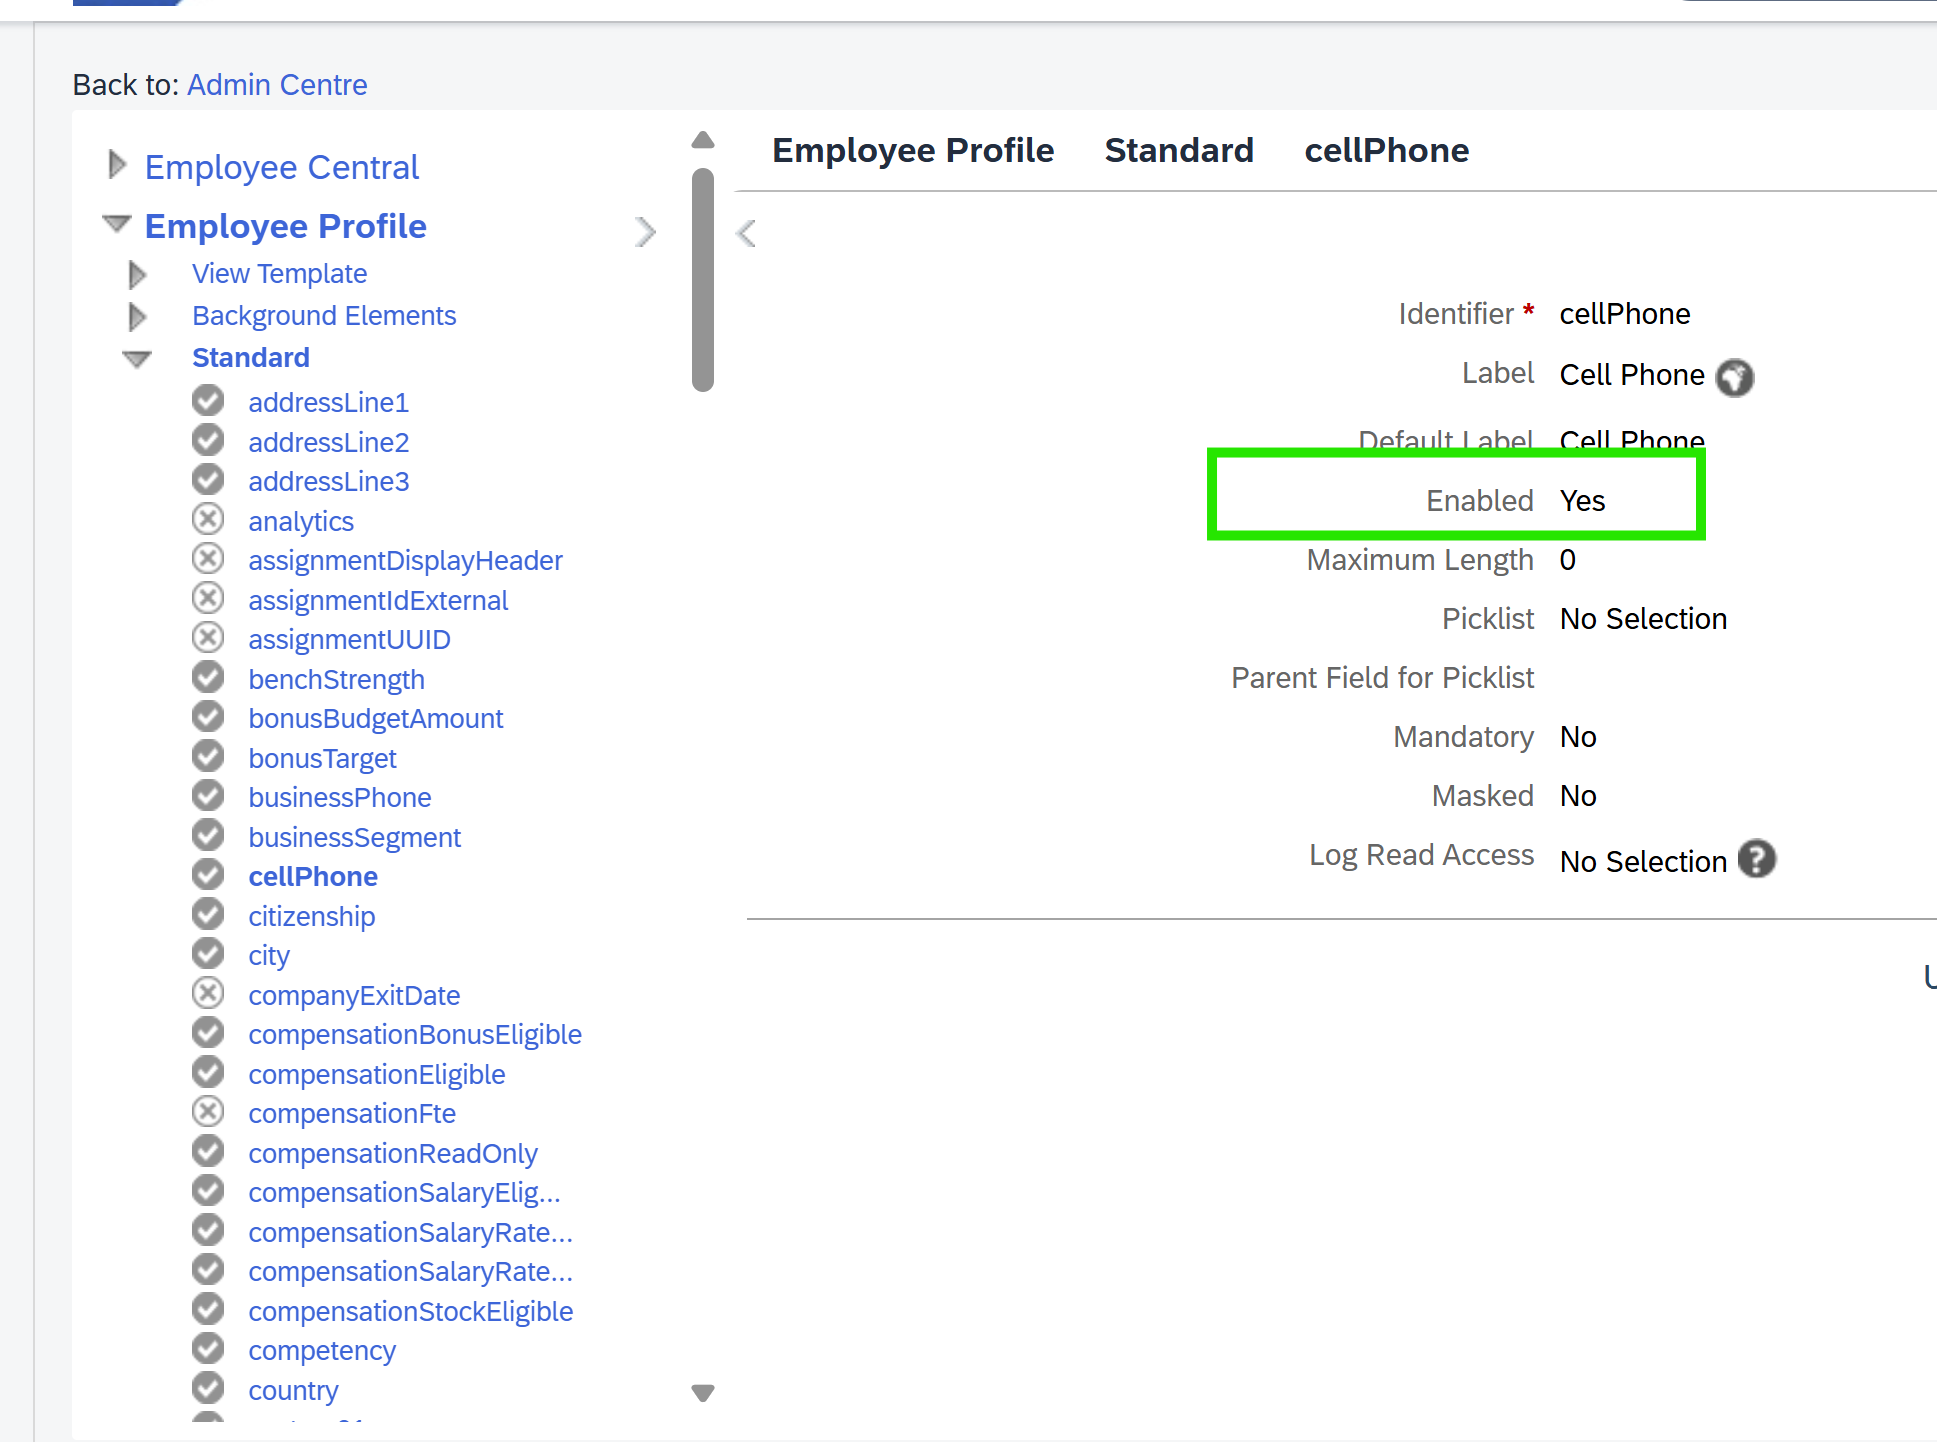Collapse the Standard node arrow
The height and width of the screenshot is (1442, 1937).
[137, 359]
